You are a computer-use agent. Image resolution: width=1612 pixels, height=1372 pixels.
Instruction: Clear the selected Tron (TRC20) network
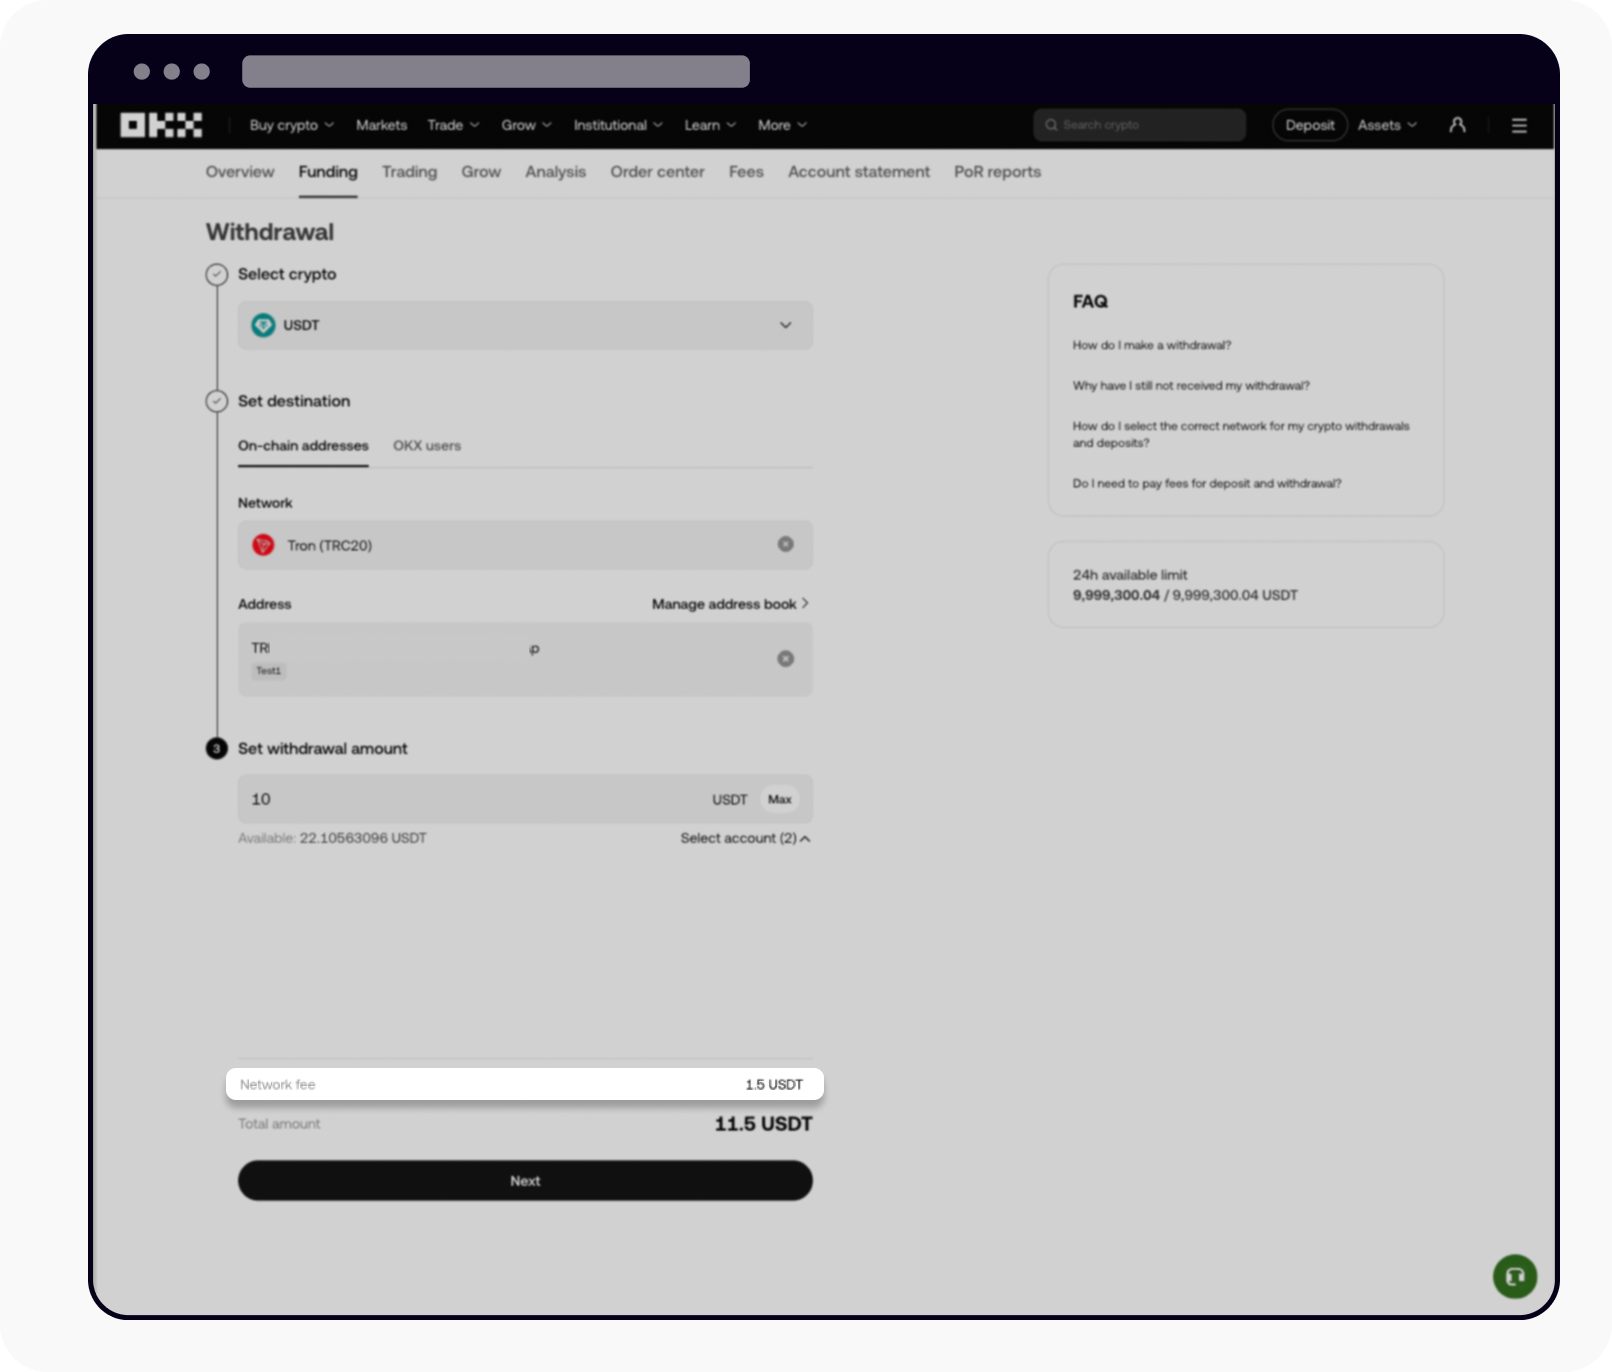pyautogui.click(x=786, y=545)
